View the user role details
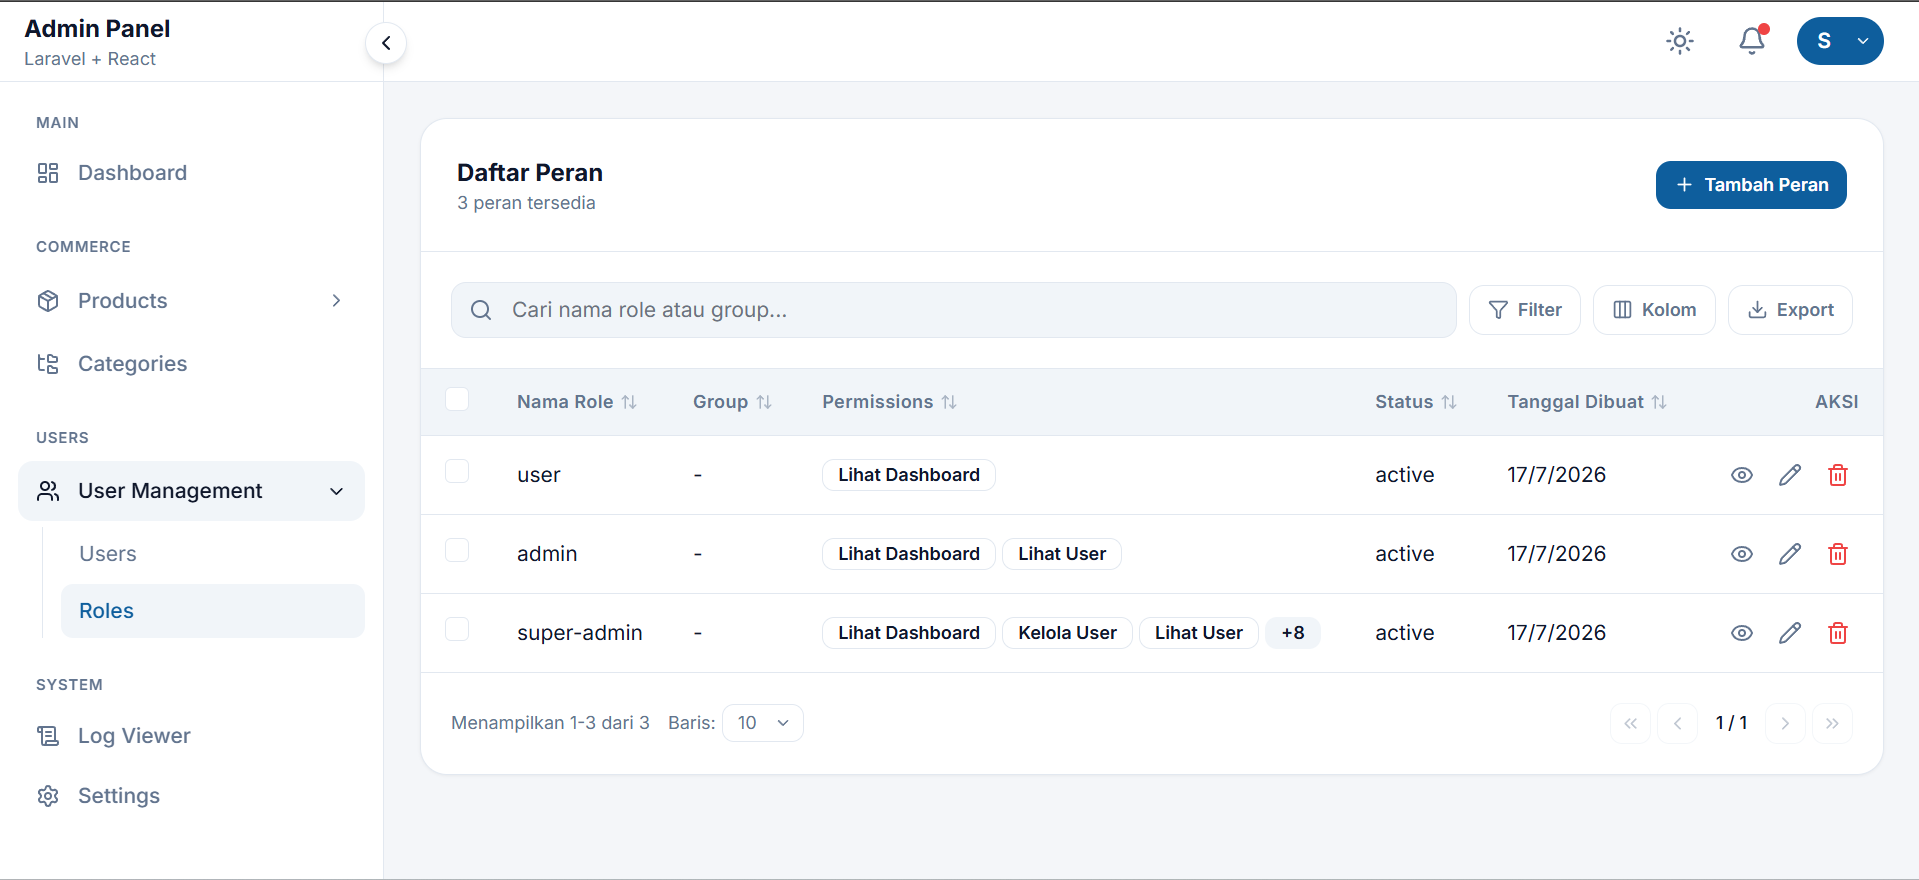Viewport: 1919px width, 880px height. pyautogui.click(x=1742, y=475)
